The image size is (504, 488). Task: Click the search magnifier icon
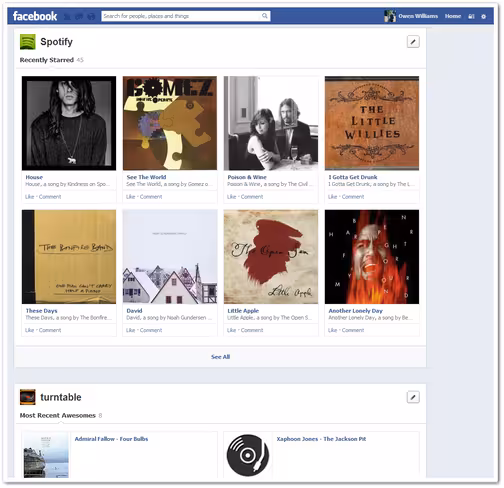click(x=265, y=16)
